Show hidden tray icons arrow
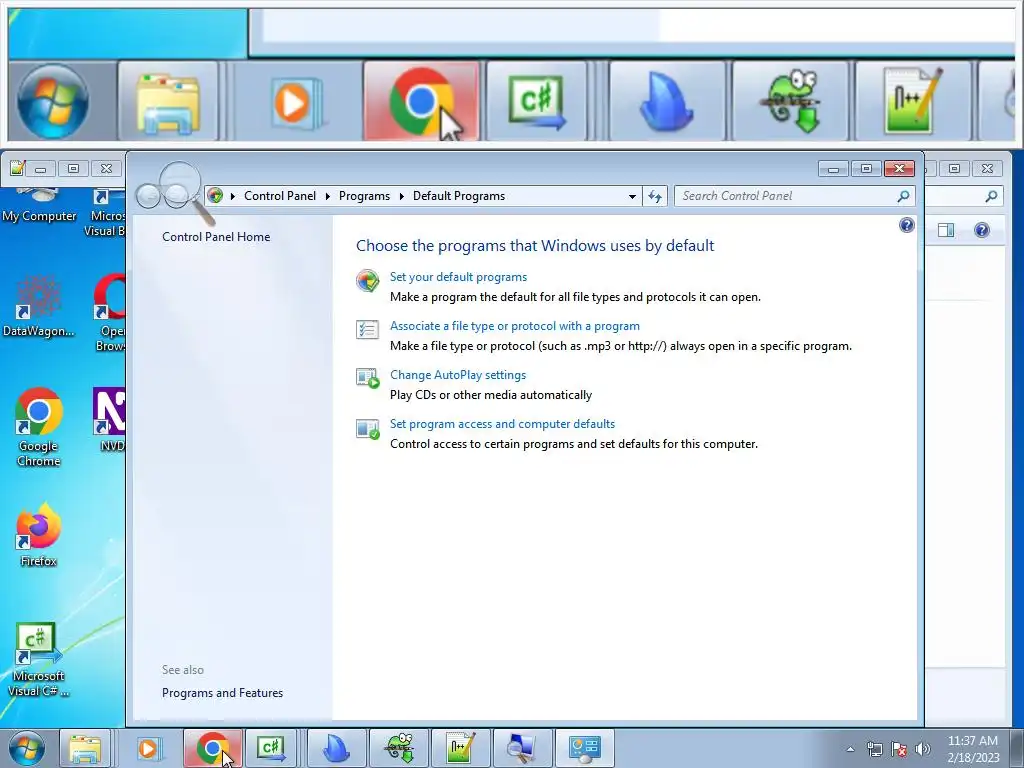This screenshot has height=768, width=1024. point(850,749)
